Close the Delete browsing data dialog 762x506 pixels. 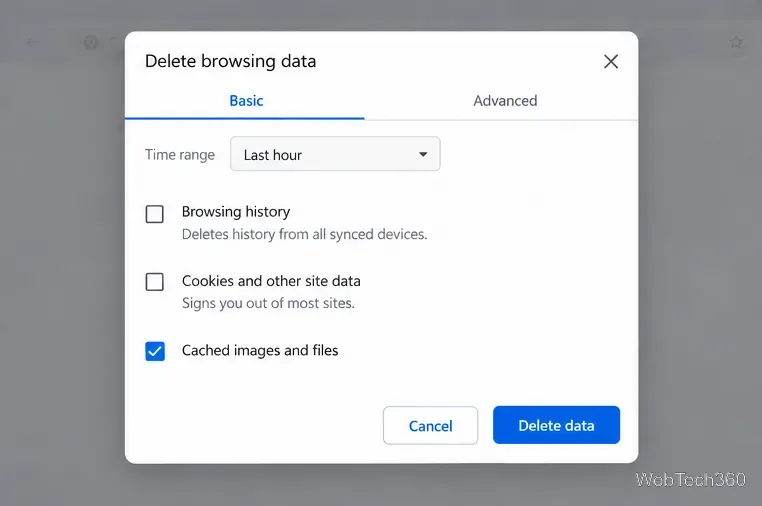(x=611, y=62)
